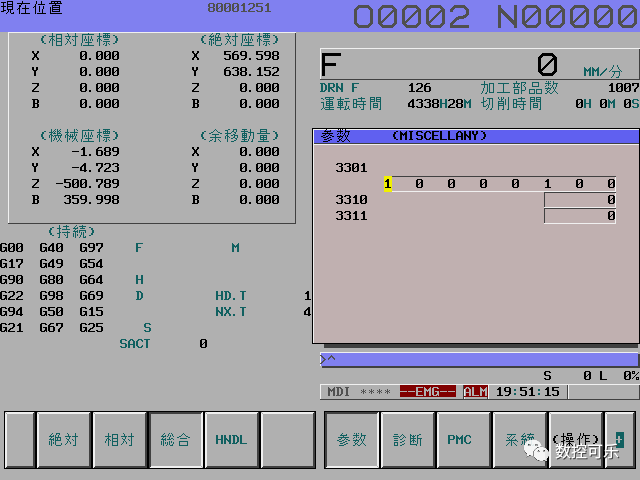This screenshot has width=640, height=480.
Task: Click modal code G54
Action: (x=91, y=264)
